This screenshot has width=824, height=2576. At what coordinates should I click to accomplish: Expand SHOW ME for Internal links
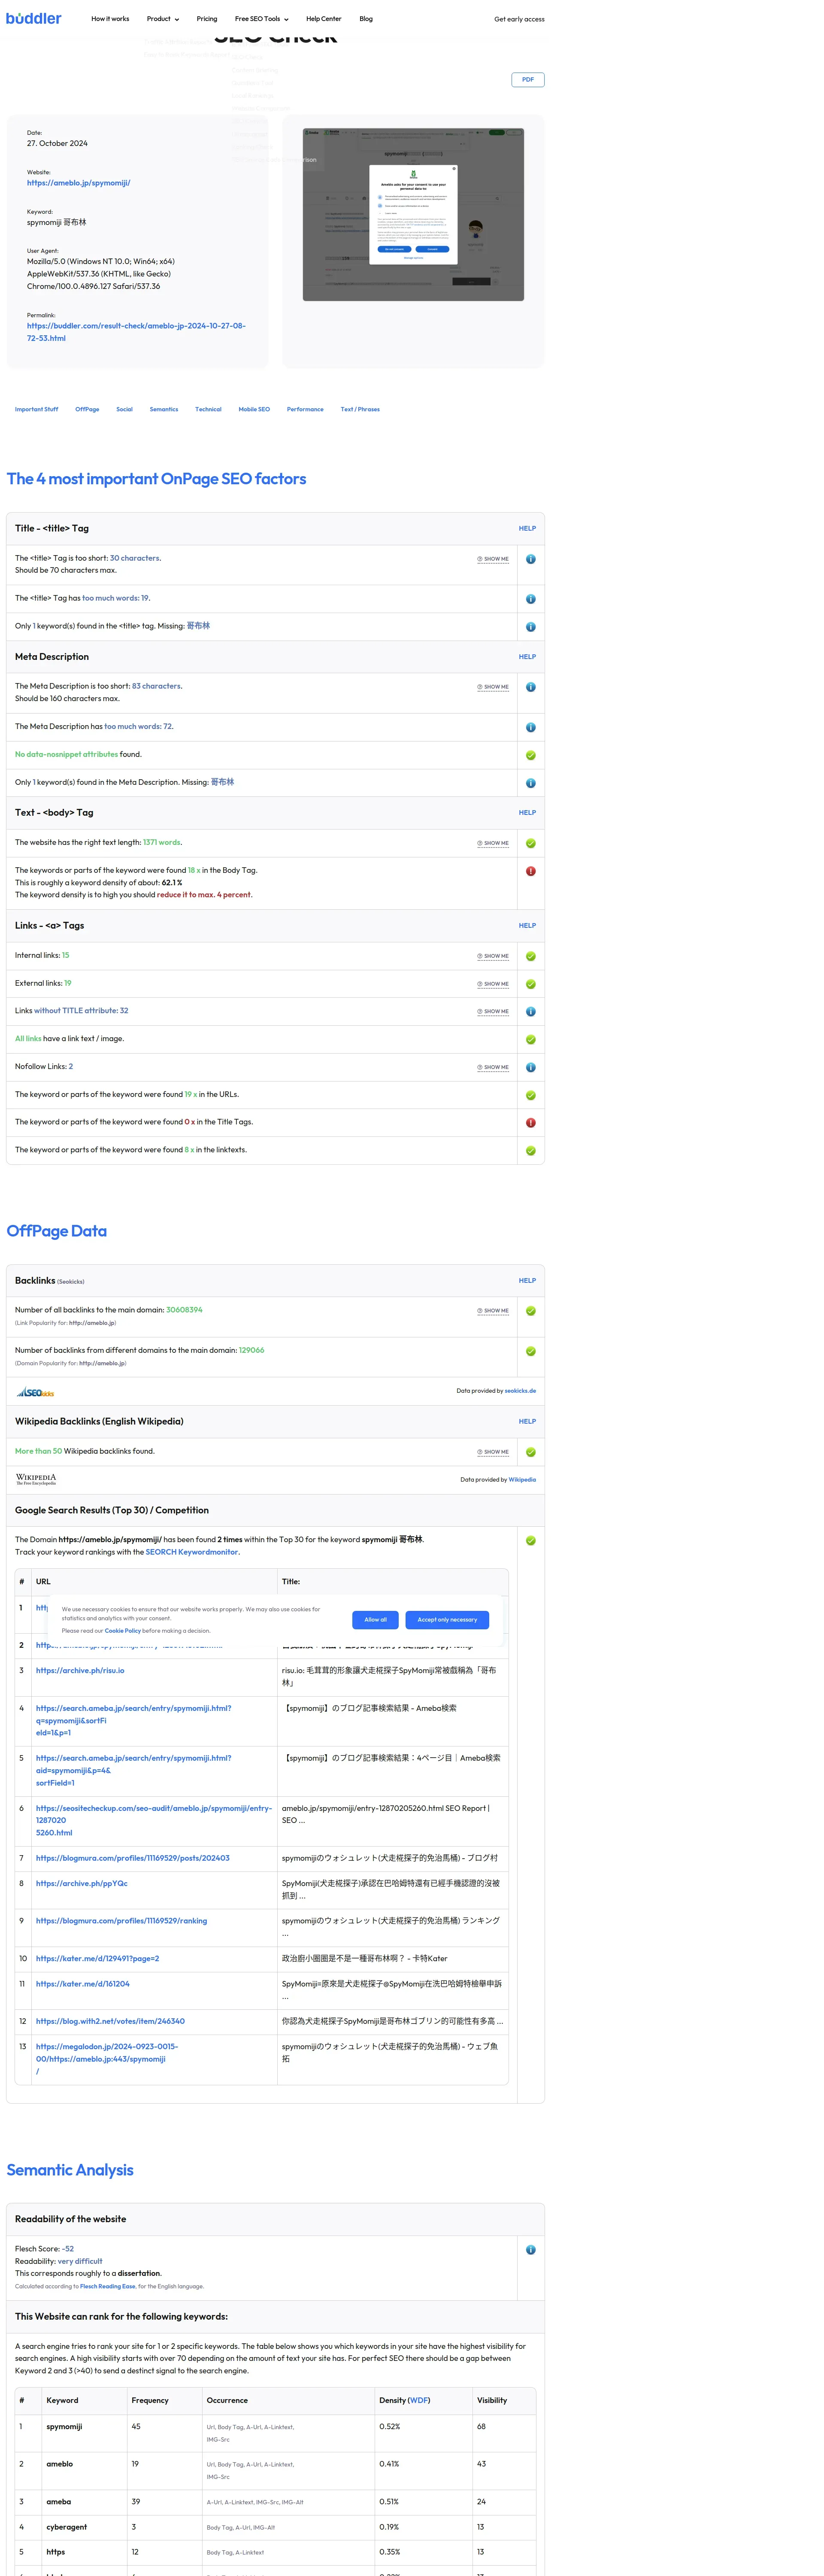(493, 956)
